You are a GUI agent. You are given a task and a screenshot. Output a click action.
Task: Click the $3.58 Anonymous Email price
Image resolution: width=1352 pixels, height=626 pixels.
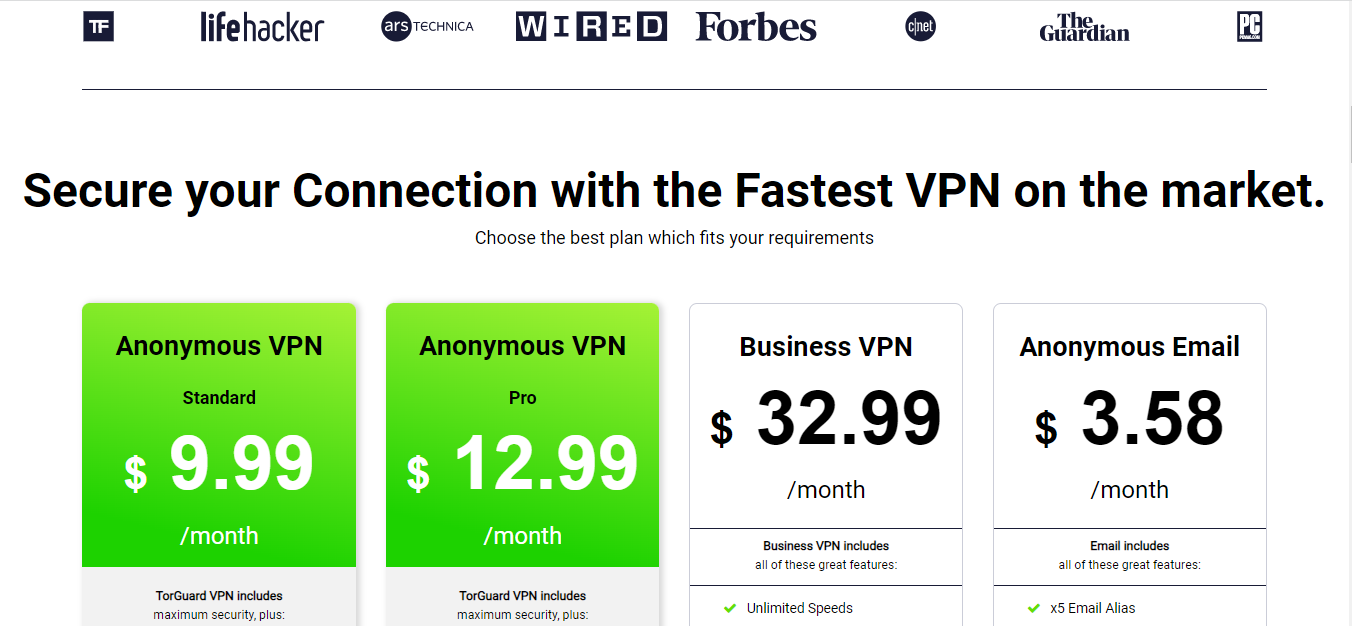click(x=1130, y=419)
